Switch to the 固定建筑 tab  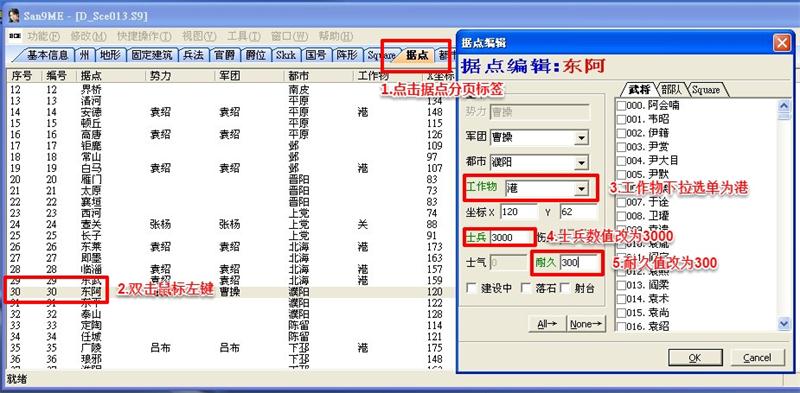(x=152, y=55)
